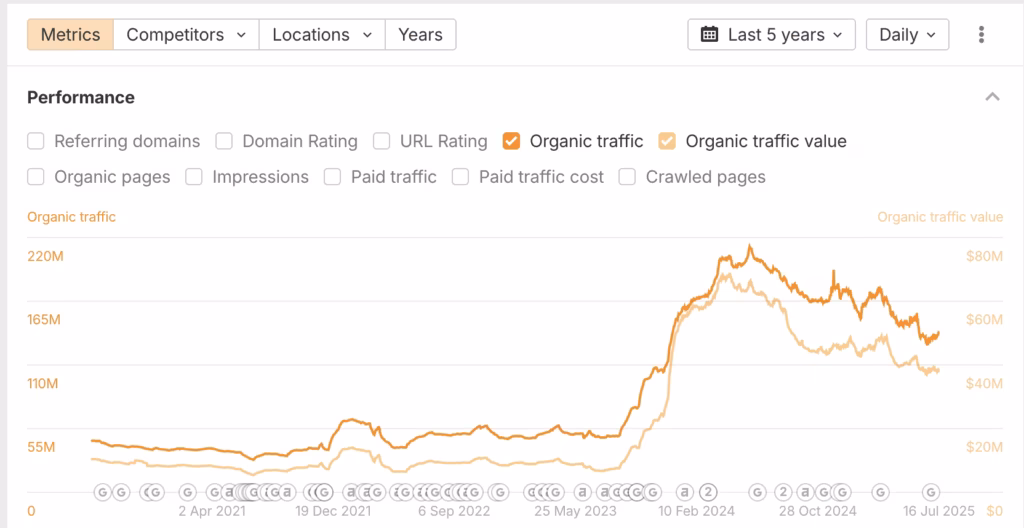1024x528 pixels.
Task: Click the '2' updates marker above 28 Oct 2024
Action: click(784, 491)
